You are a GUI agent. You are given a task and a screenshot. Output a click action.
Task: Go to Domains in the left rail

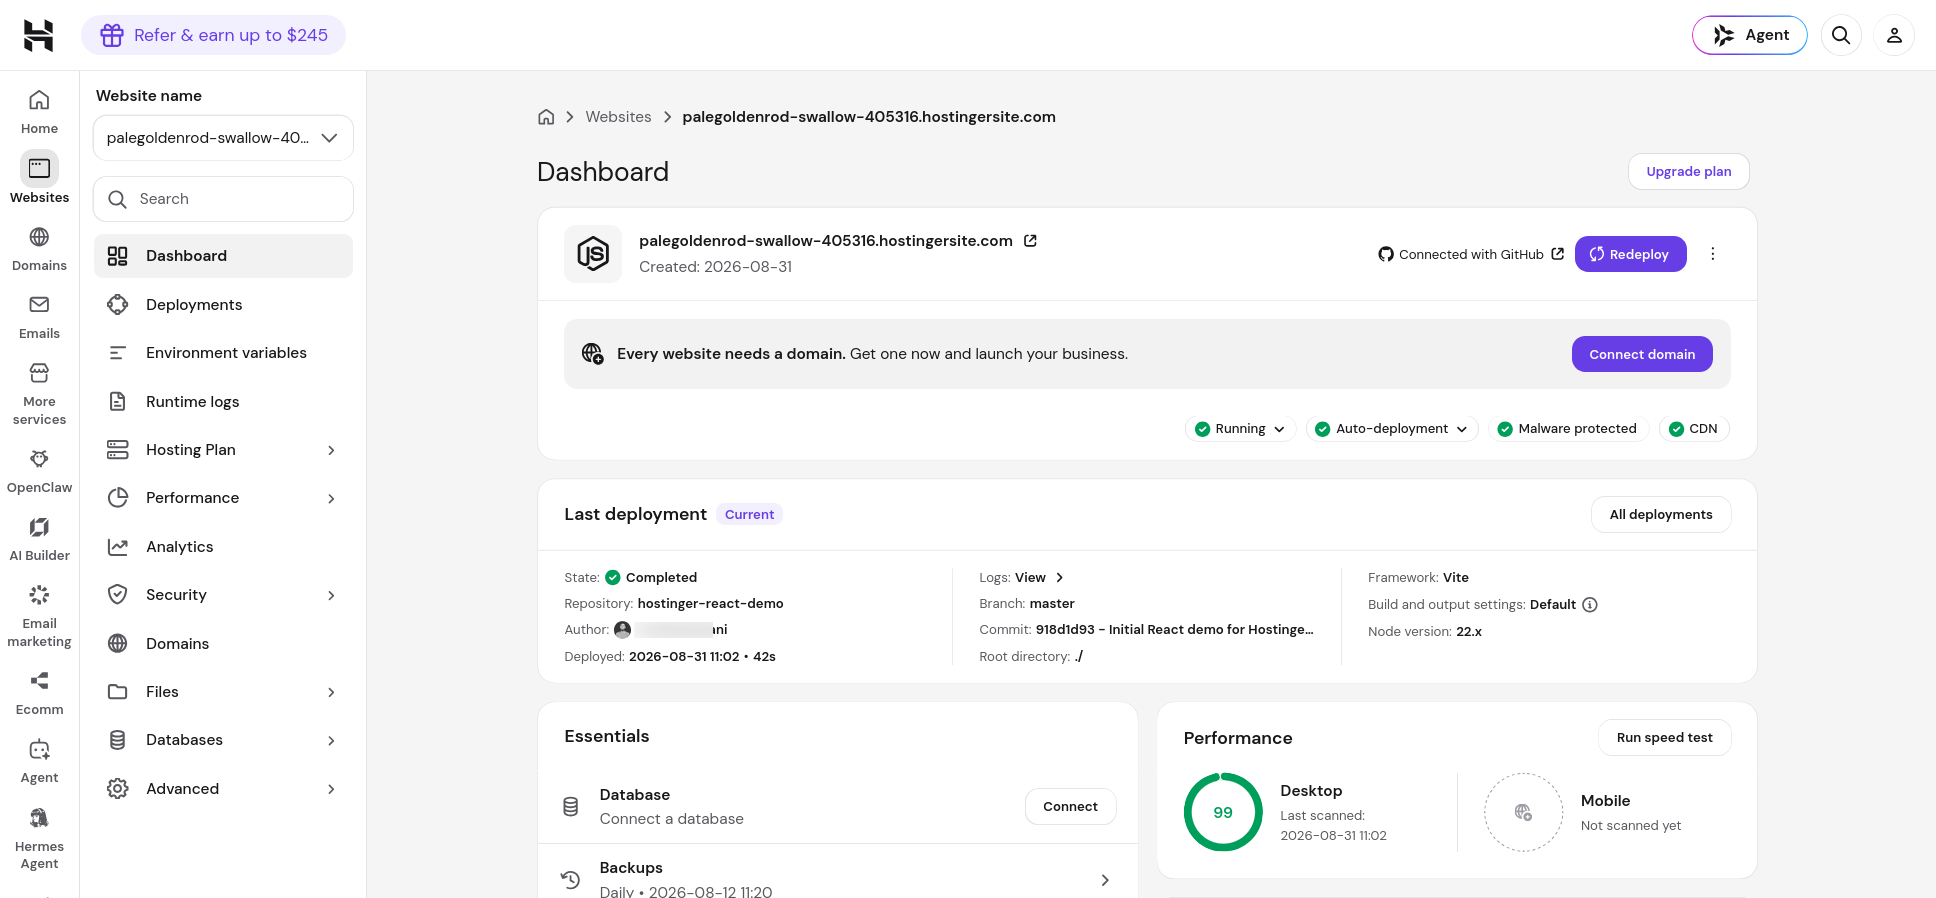click(39, 248)
